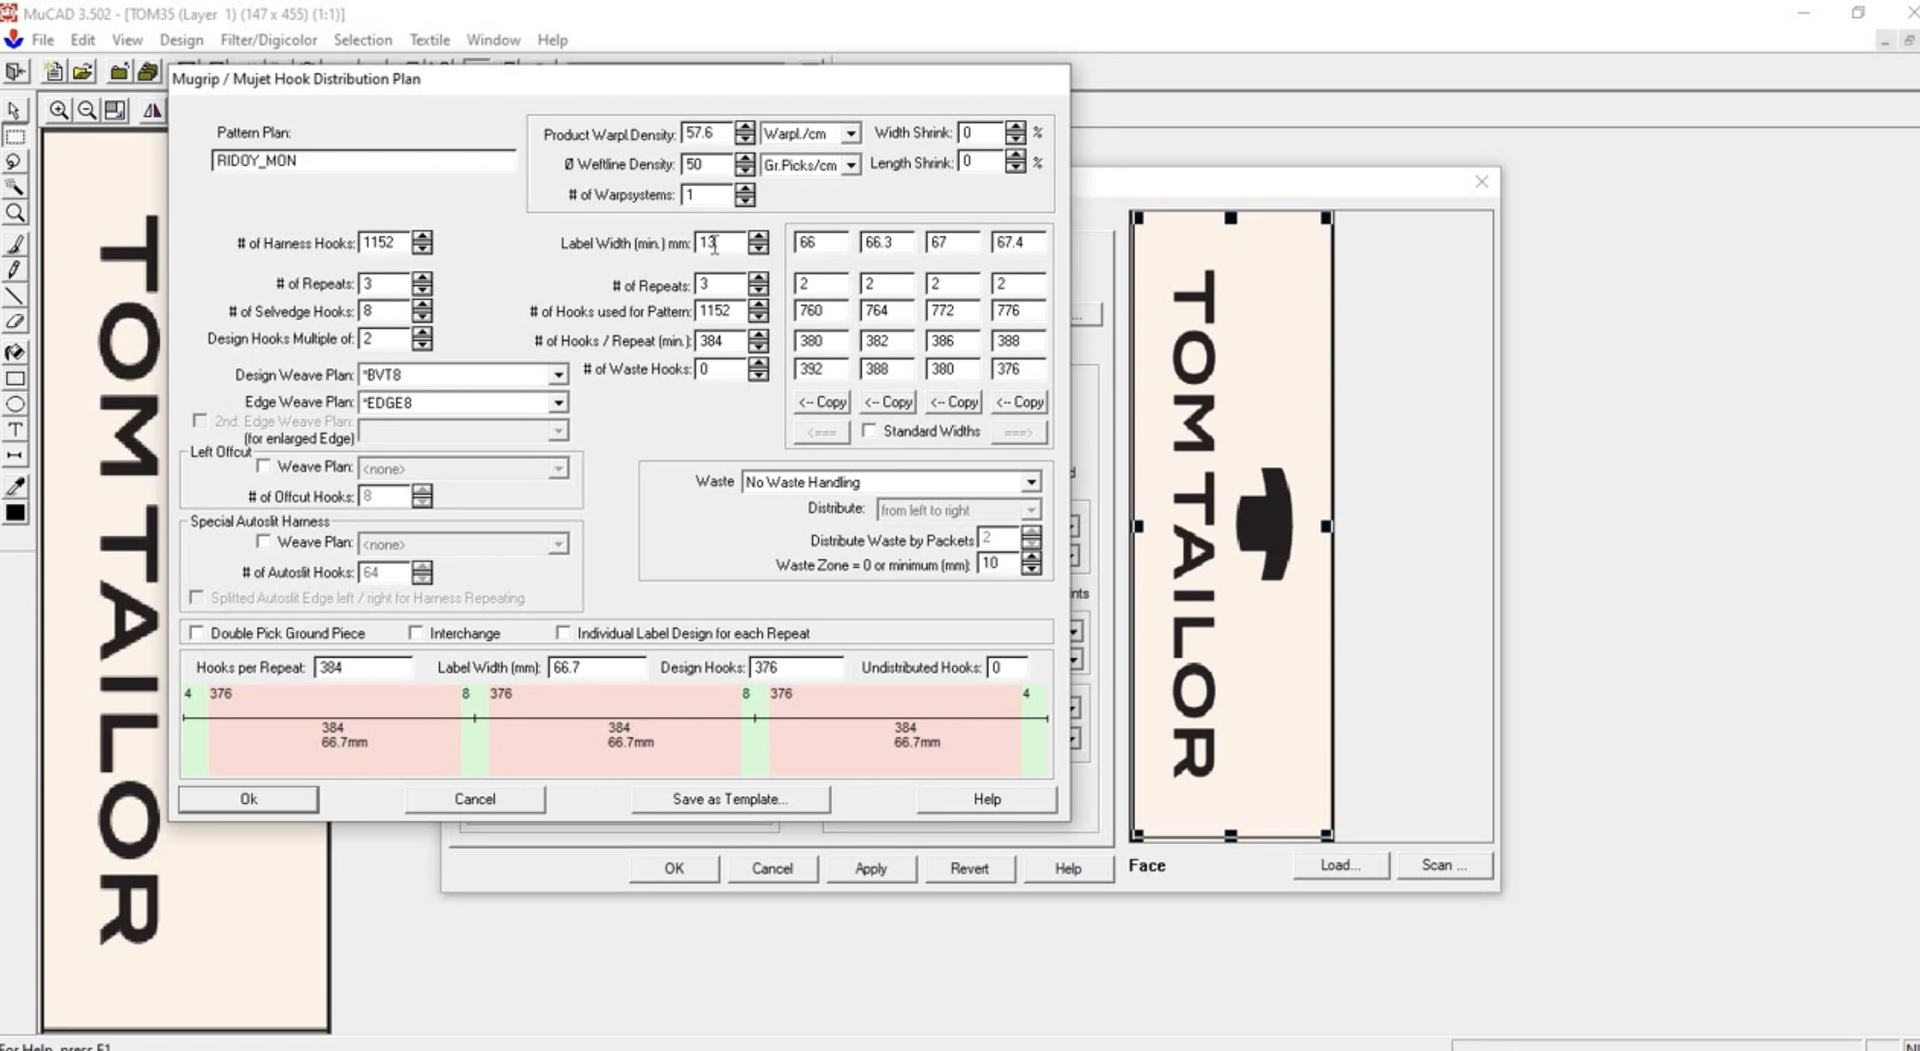
Task: Open Design Weave Plan dropdown
Action: click(558, 375)
